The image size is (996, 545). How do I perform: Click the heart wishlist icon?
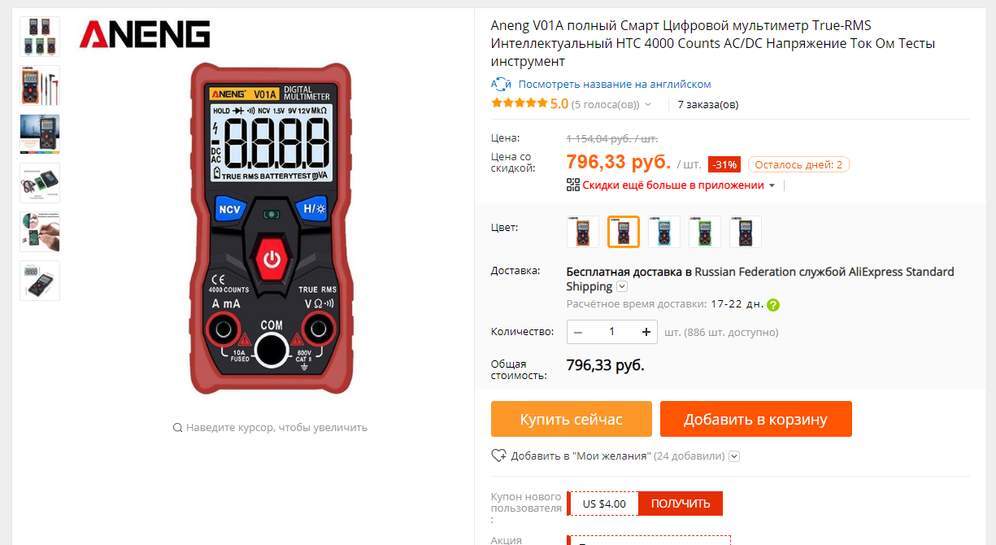(499, 455)
